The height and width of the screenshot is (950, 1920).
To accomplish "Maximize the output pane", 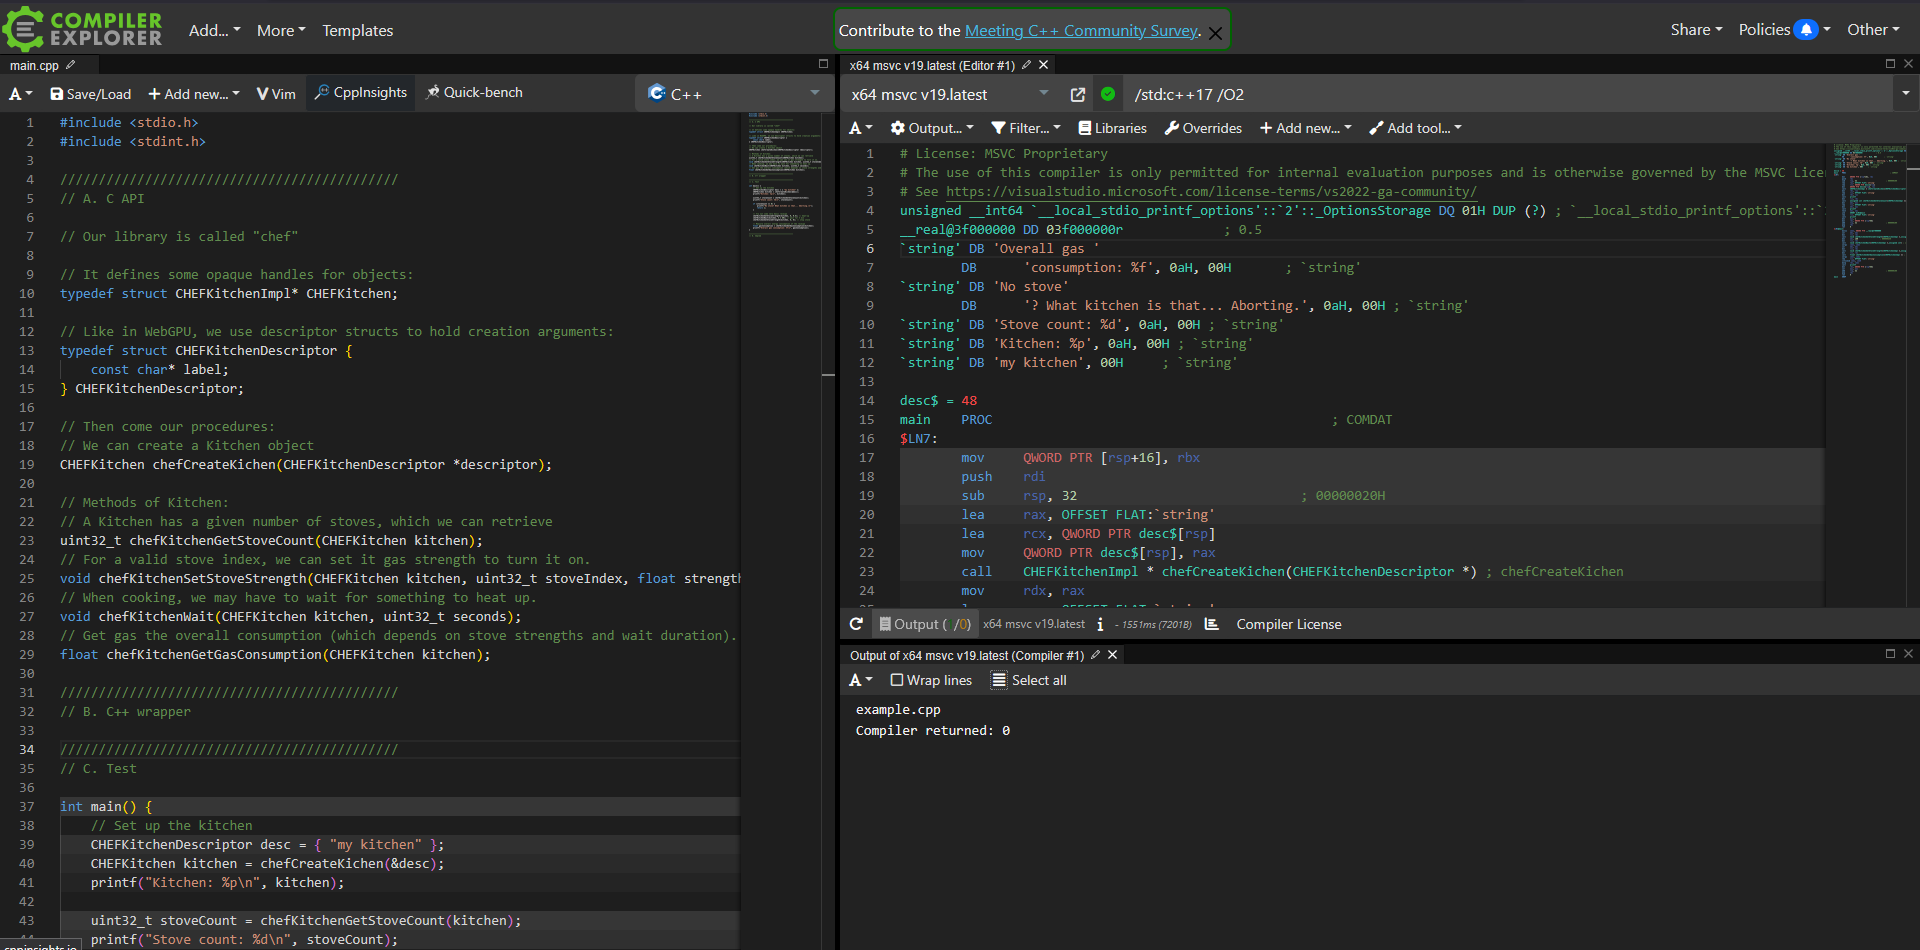I will click(x=1890, y=653).
